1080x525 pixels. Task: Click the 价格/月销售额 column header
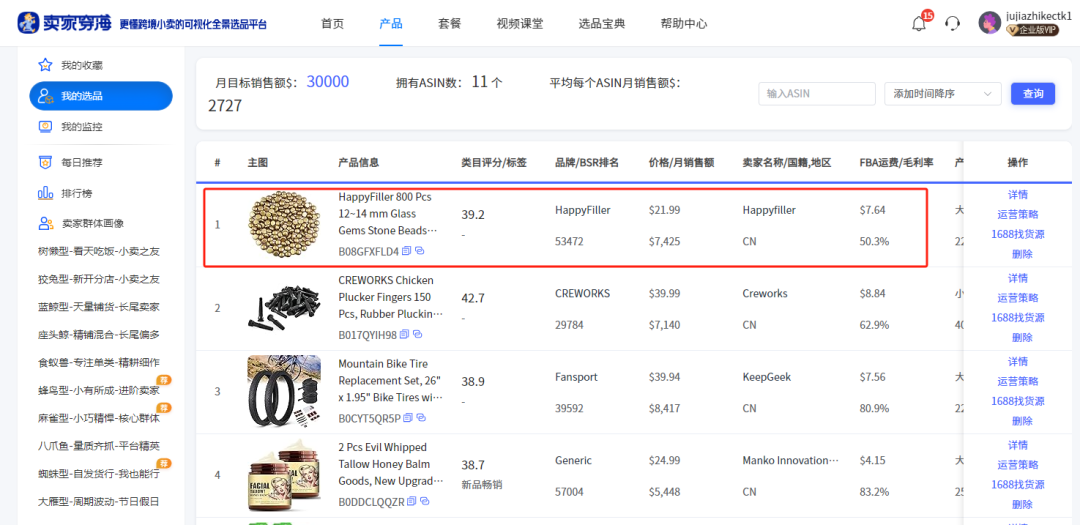681,163
